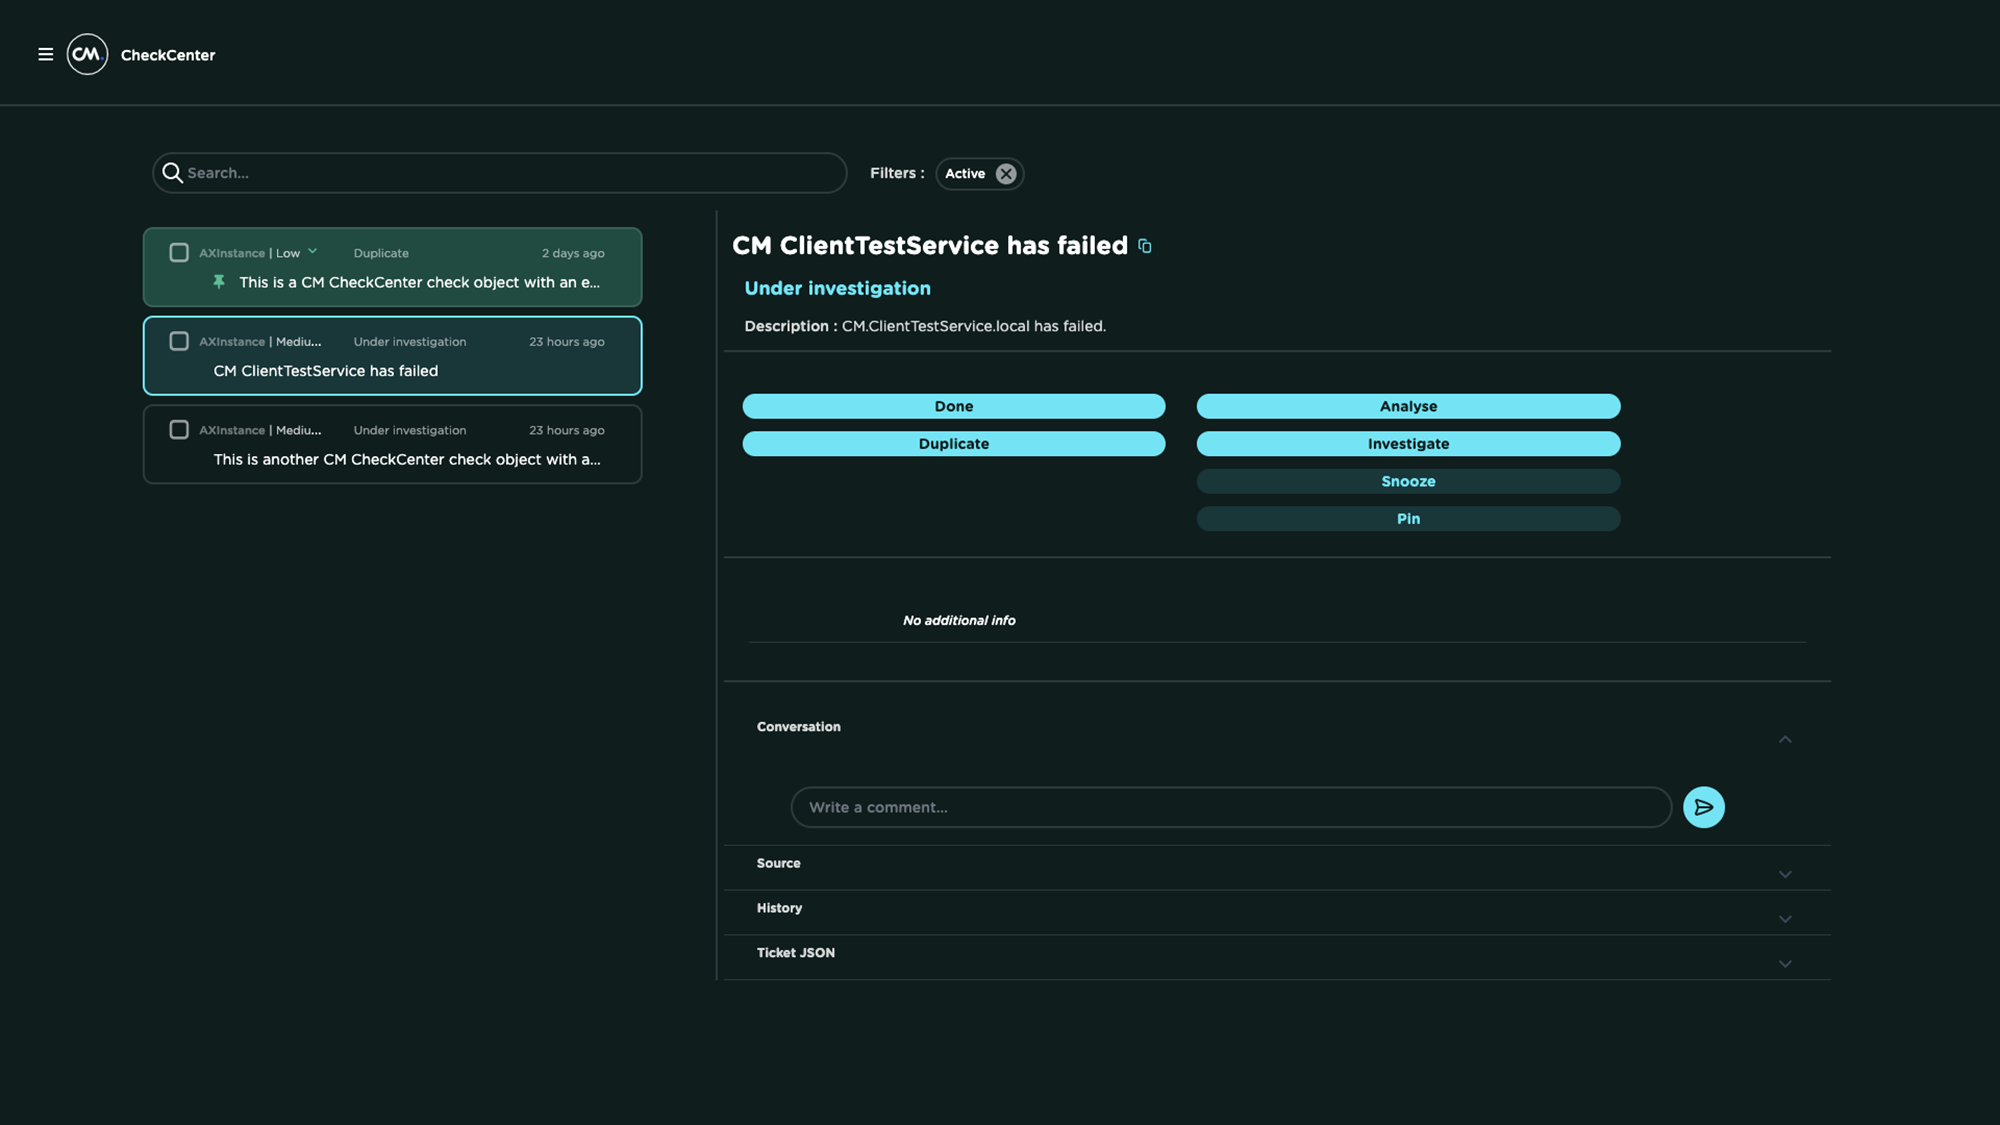Open the hamburger navigation menu
This screenshot has width=2000, height=1125.
(x=45, y=55)
